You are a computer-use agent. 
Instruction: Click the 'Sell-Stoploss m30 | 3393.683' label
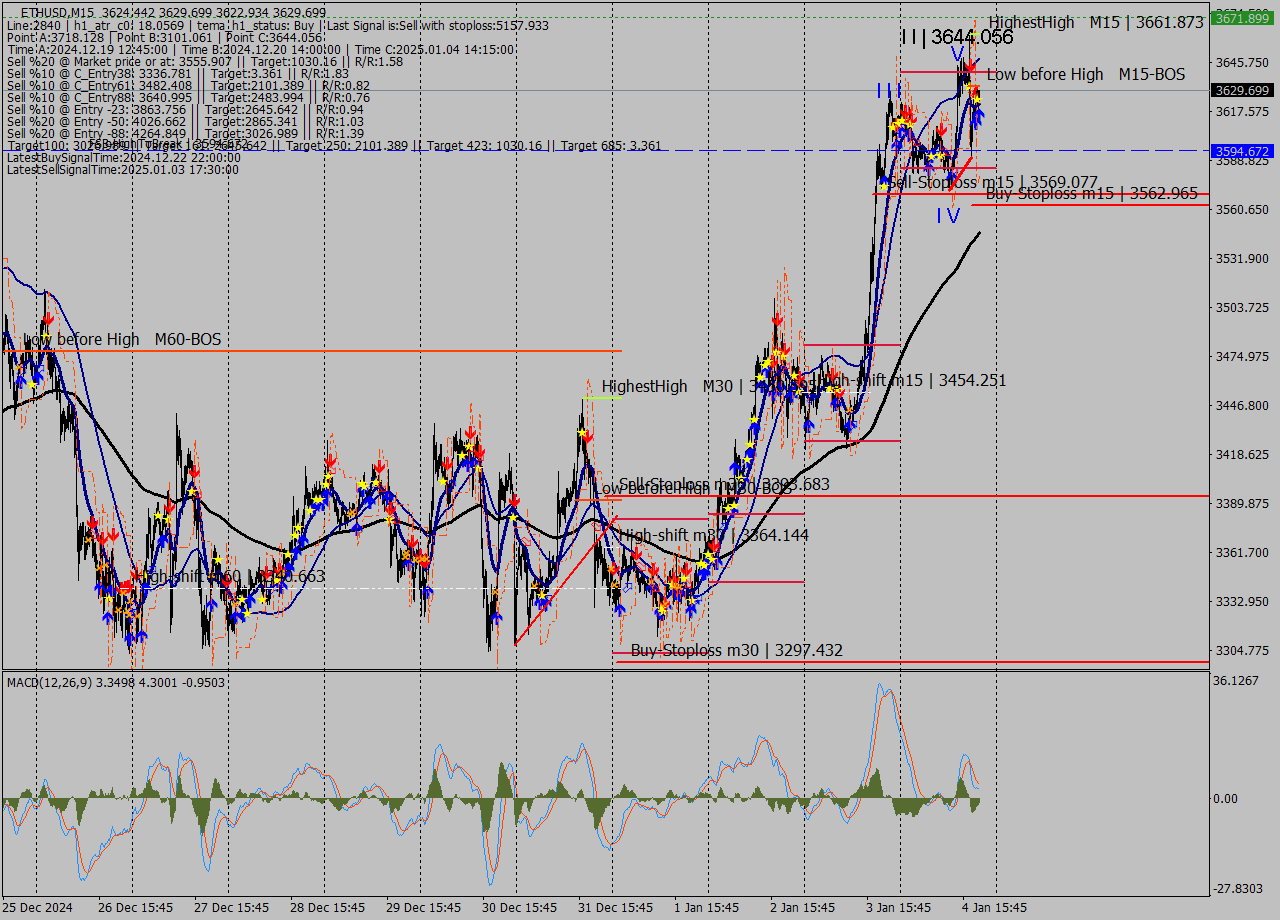(x=725, y=484)
